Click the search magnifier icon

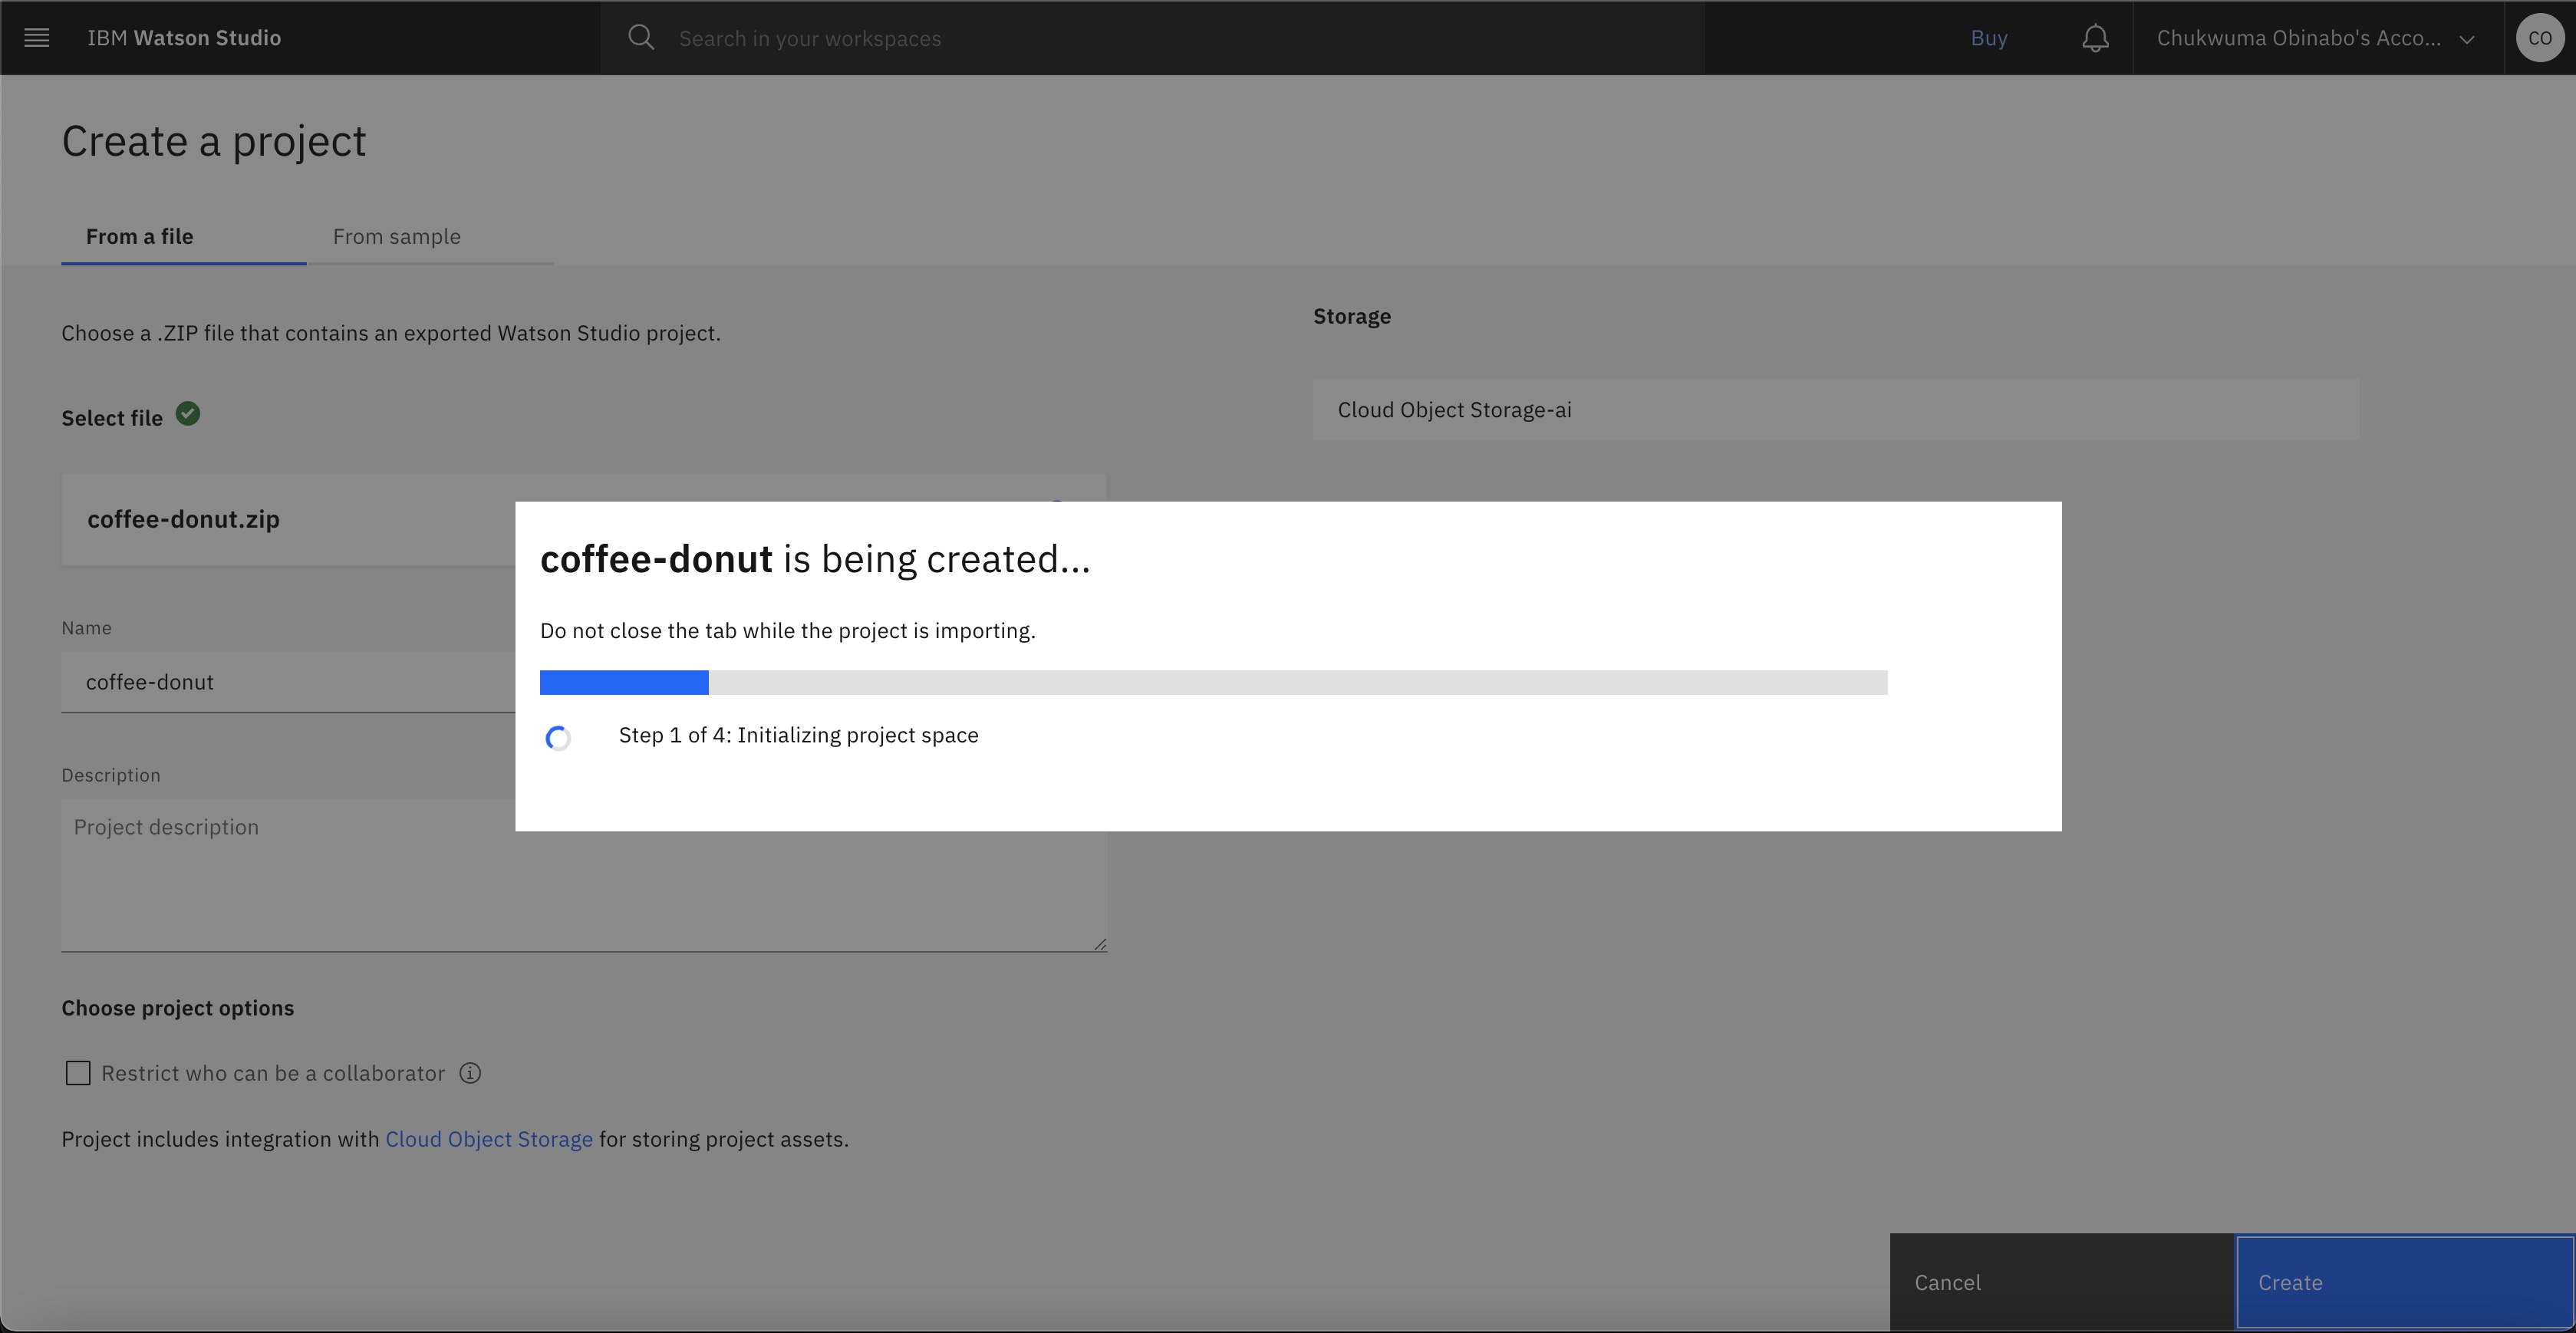(x=641, y=38)
